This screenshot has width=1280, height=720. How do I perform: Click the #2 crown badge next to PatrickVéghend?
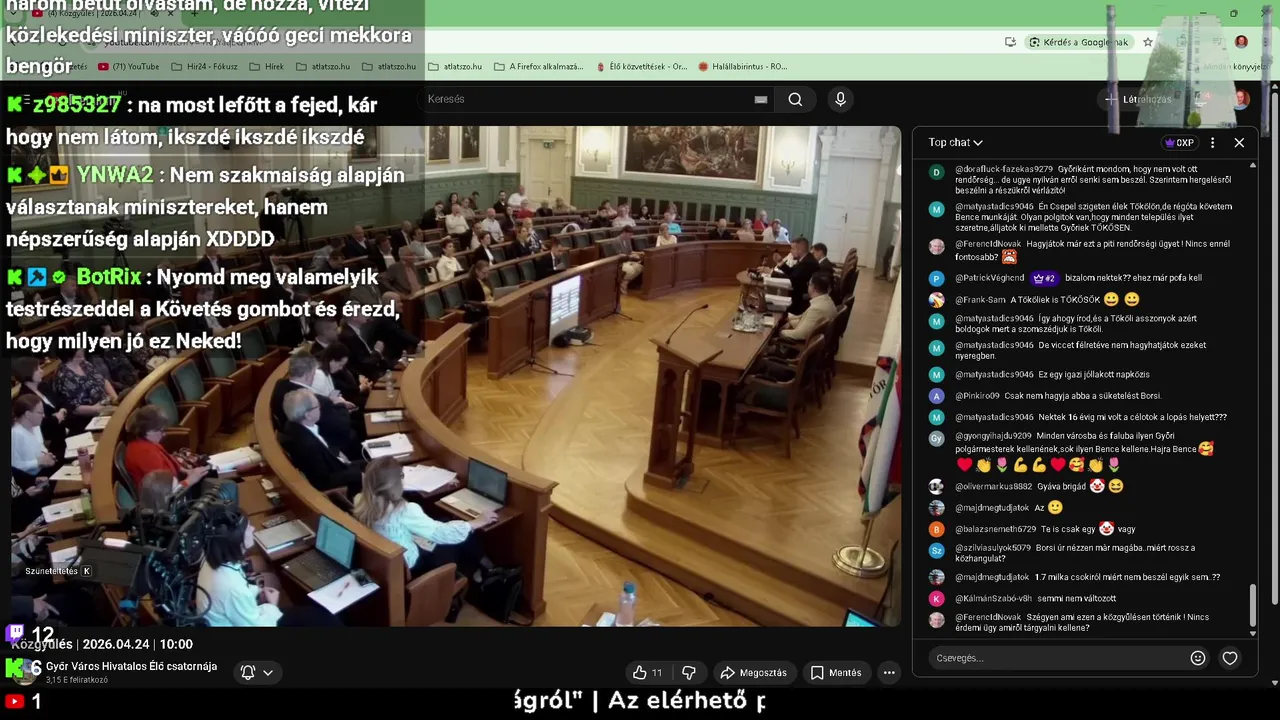point(1045,278)
